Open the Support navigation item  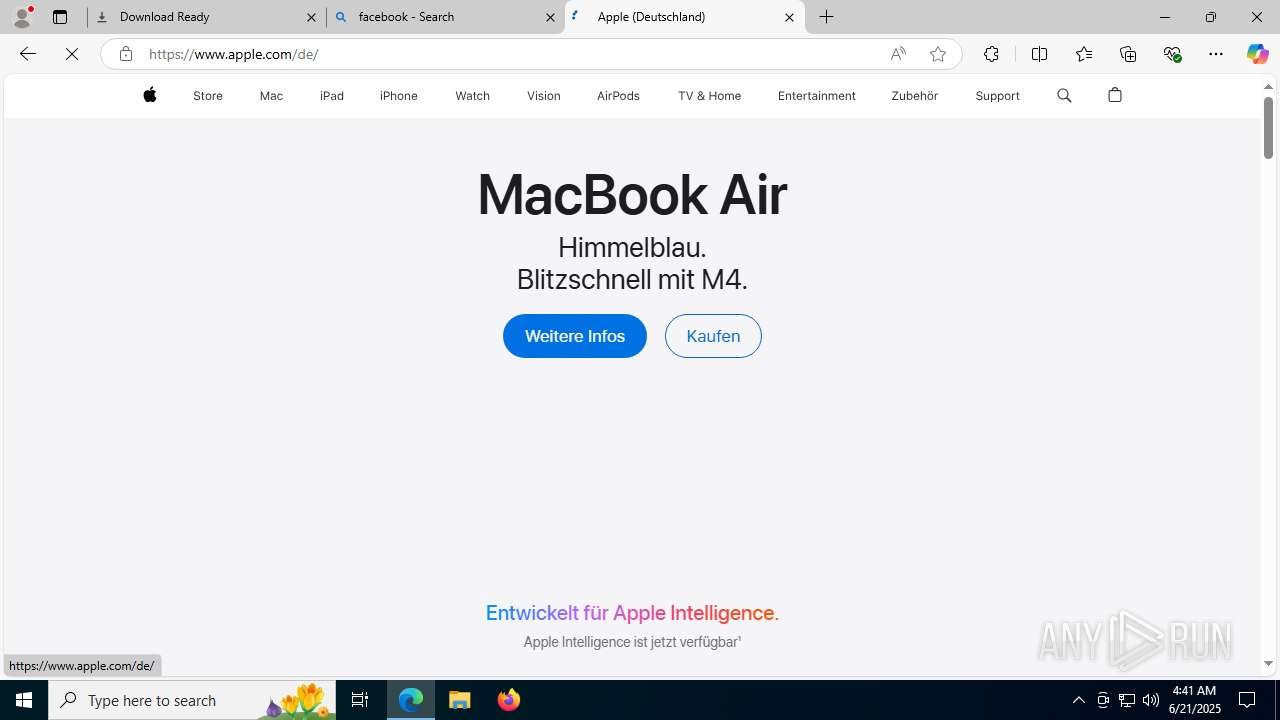click(997, 96)
